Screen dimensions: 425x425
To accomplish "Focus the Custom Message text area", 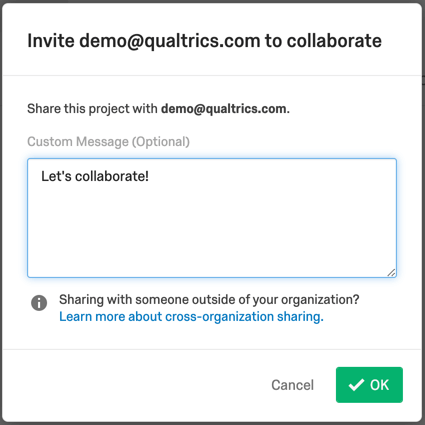I will (212, 218).
